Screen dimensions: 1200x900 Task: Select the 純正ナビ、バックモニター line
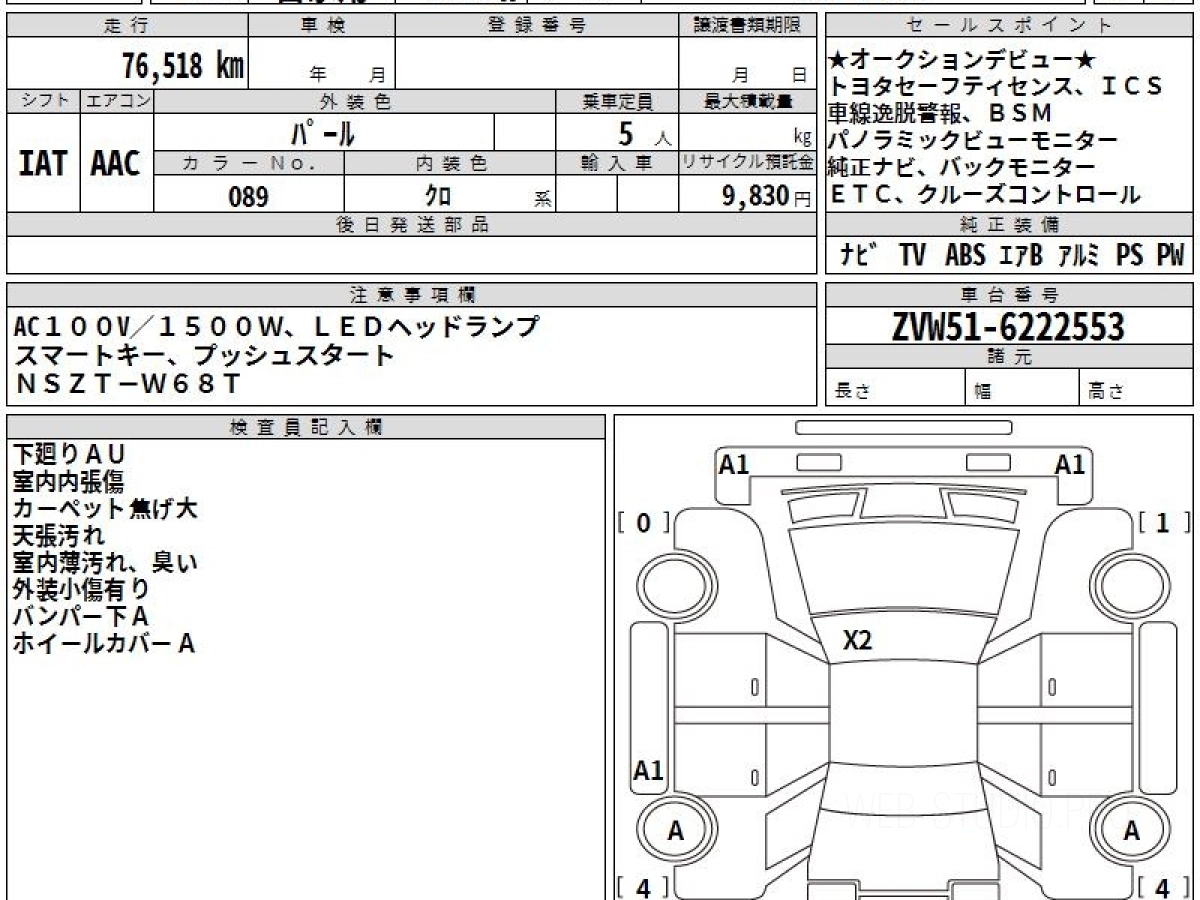pyautogui.click(x=962, y=168)
